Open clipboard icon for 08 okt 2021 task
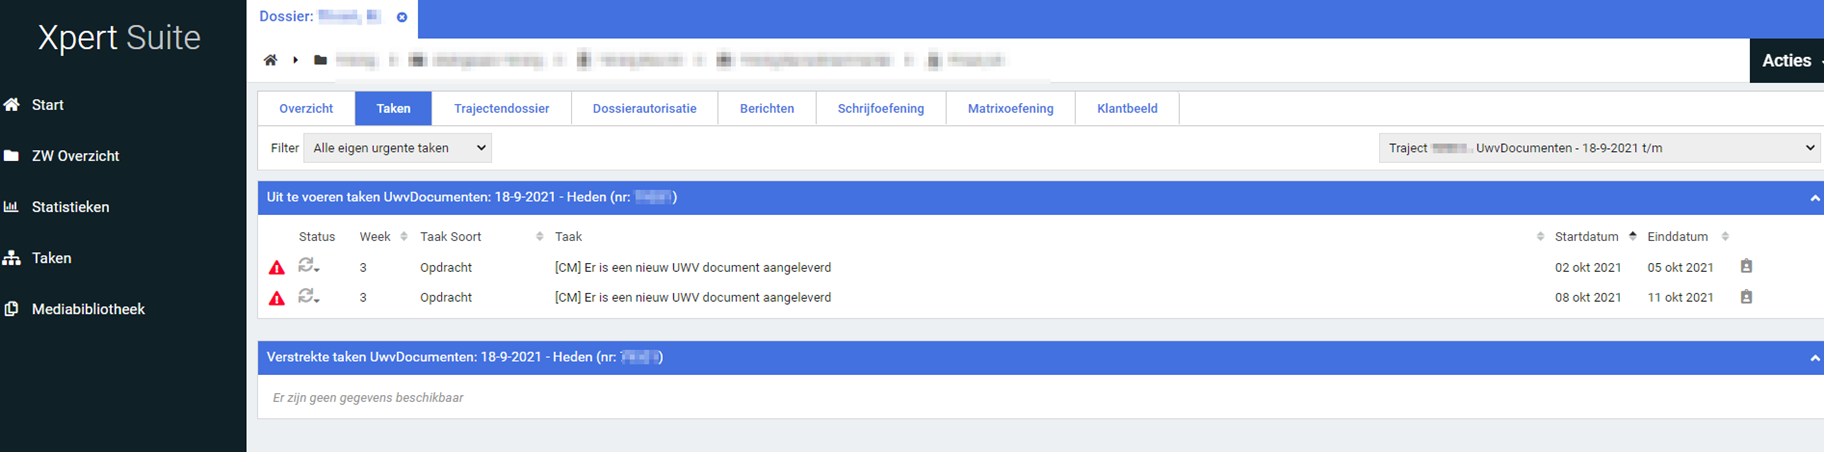The height and width of the screenshot is (452, 1824). [1746, 297]
